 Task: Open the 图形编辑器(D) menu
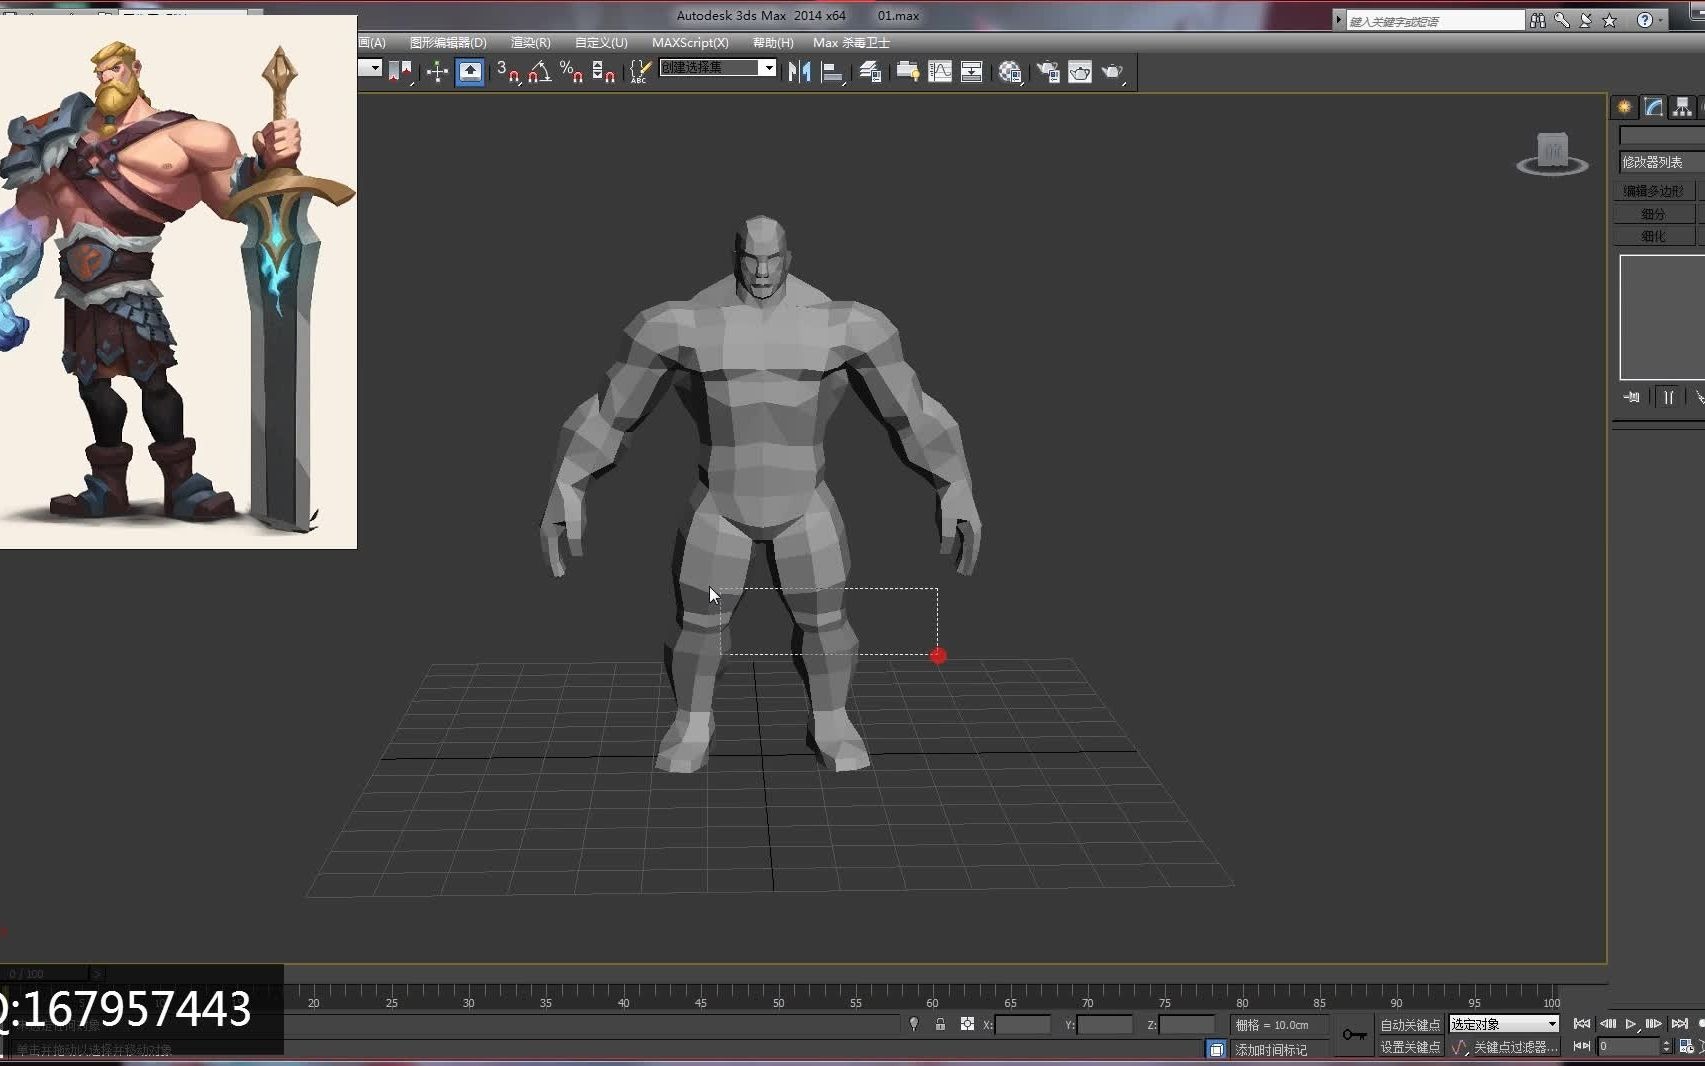pos(448,42)
